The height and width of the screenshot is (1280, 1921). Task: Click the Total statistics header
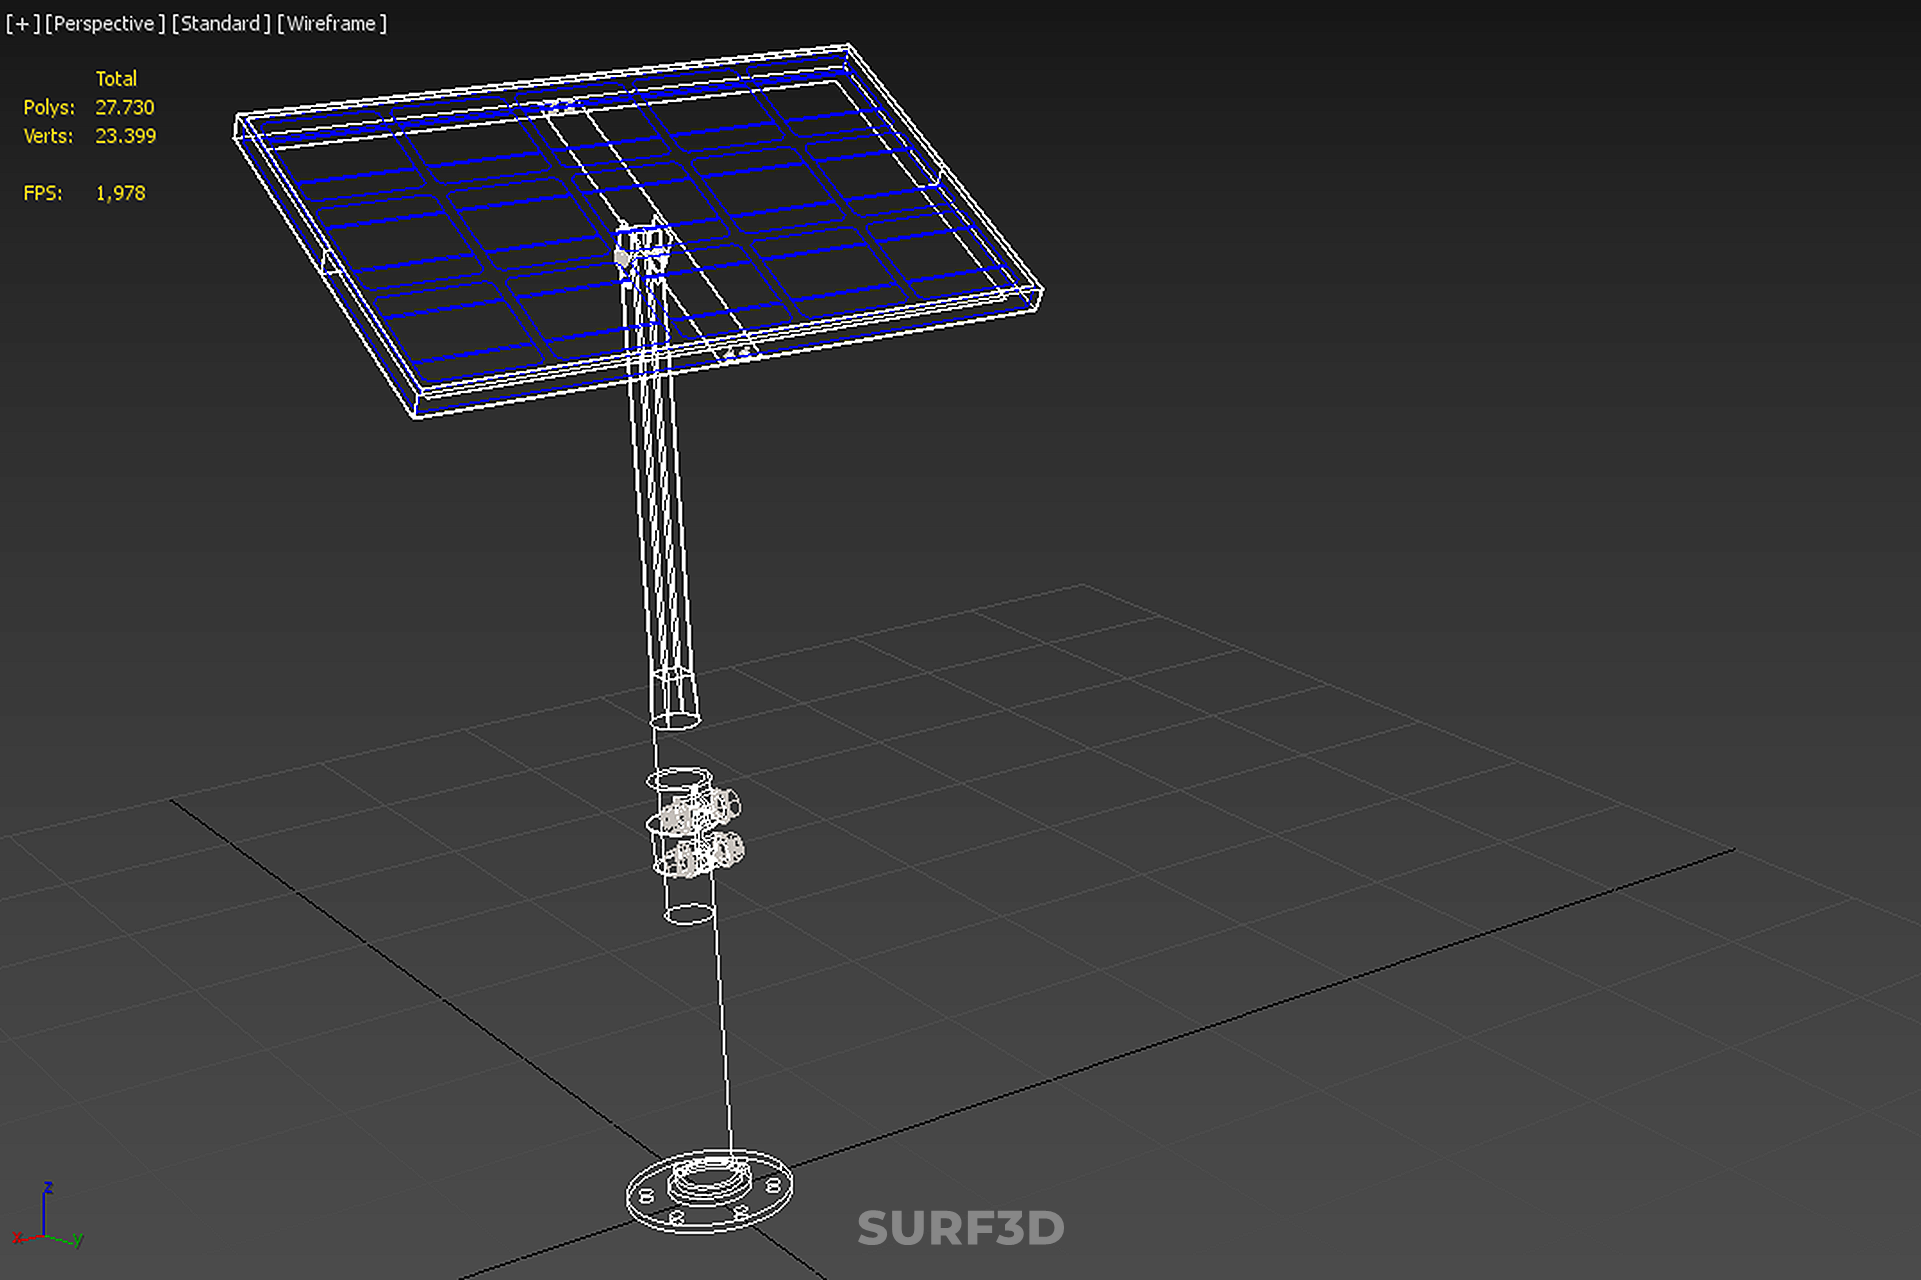click(x=116, y=78)
